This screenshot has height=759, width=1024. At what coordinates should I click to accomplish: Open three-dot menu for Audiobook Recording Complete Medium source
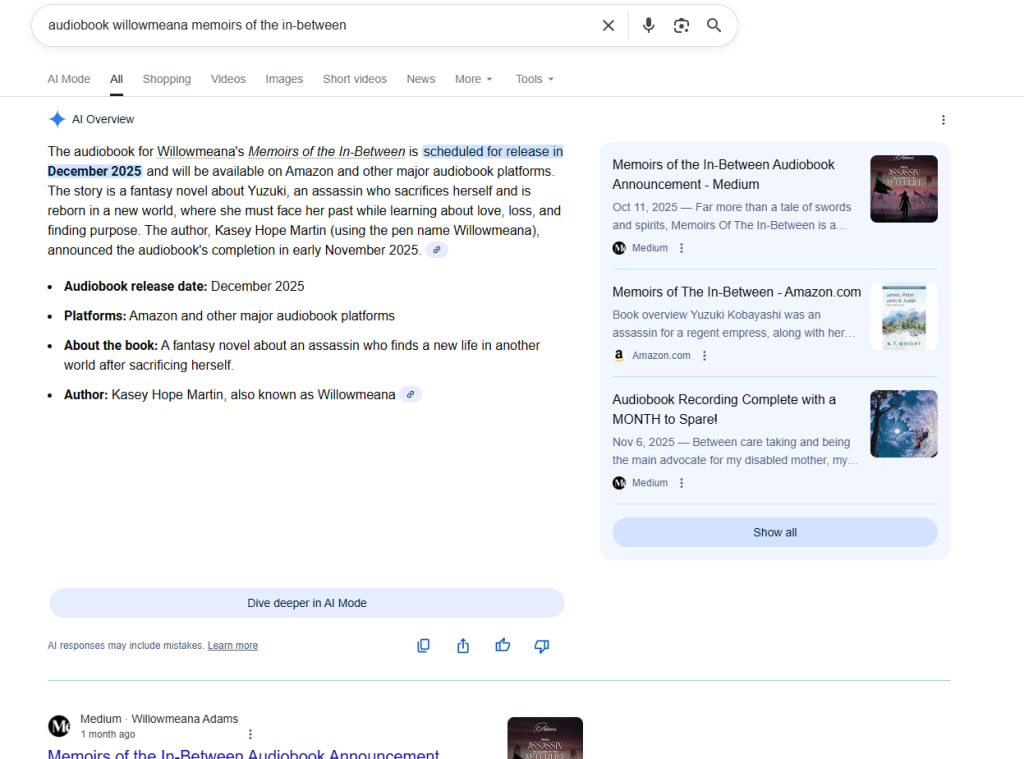[681, 483]
